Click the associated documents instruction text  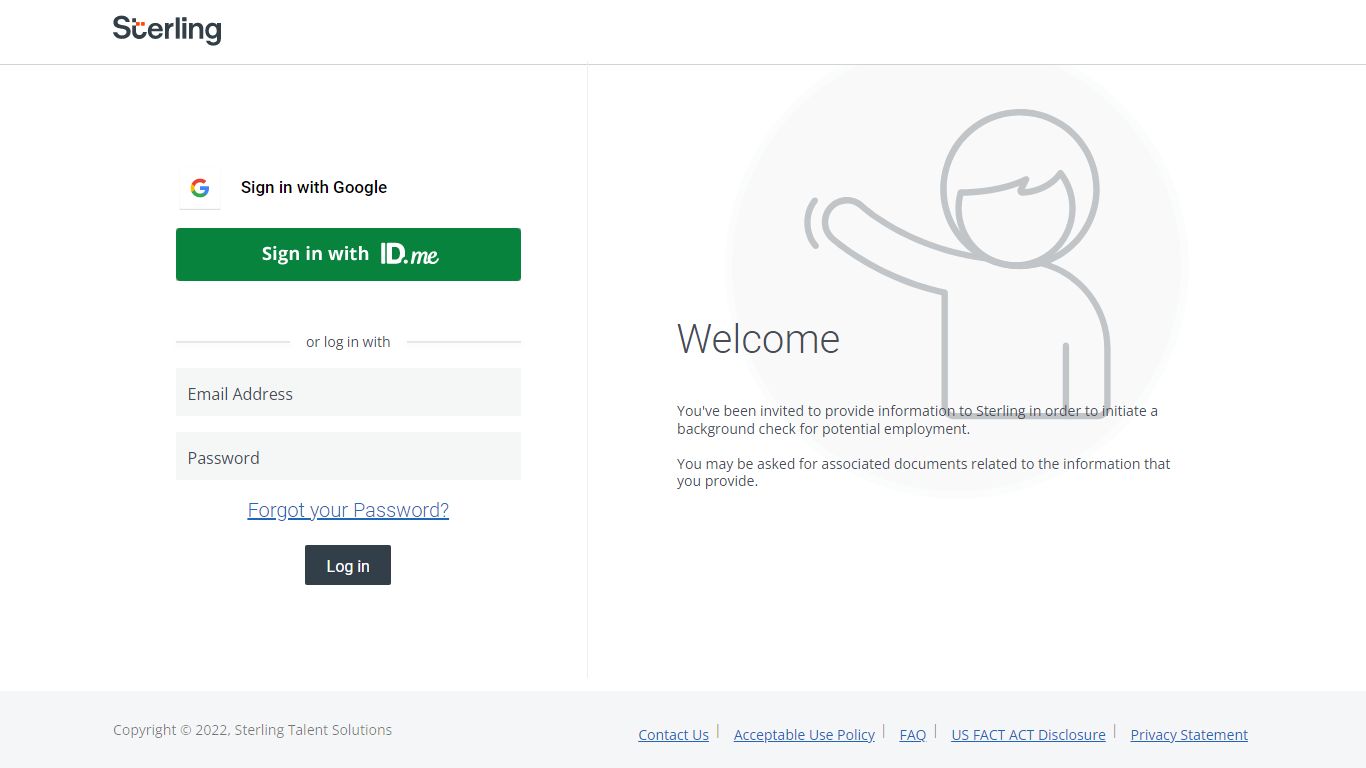pos(923,472)
